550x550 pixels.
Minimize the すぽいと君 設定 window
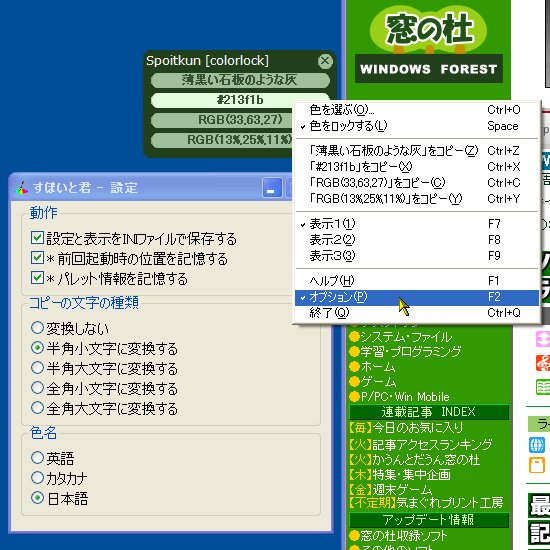tap(272, 188)
